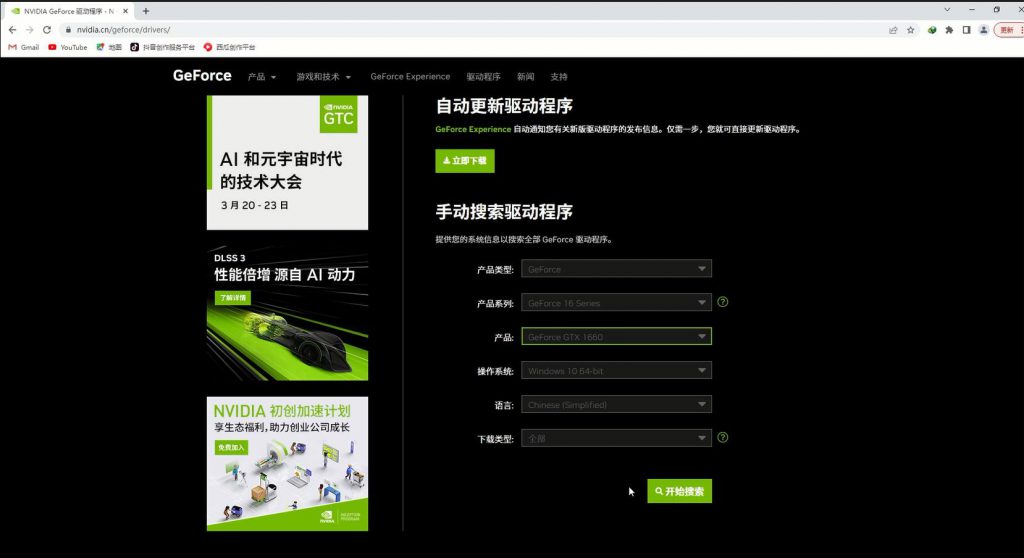Viewport: 1024px width, 558px height.
Task: Open the DLSS 3 promo banner
Action: click(x=287, y=313)
